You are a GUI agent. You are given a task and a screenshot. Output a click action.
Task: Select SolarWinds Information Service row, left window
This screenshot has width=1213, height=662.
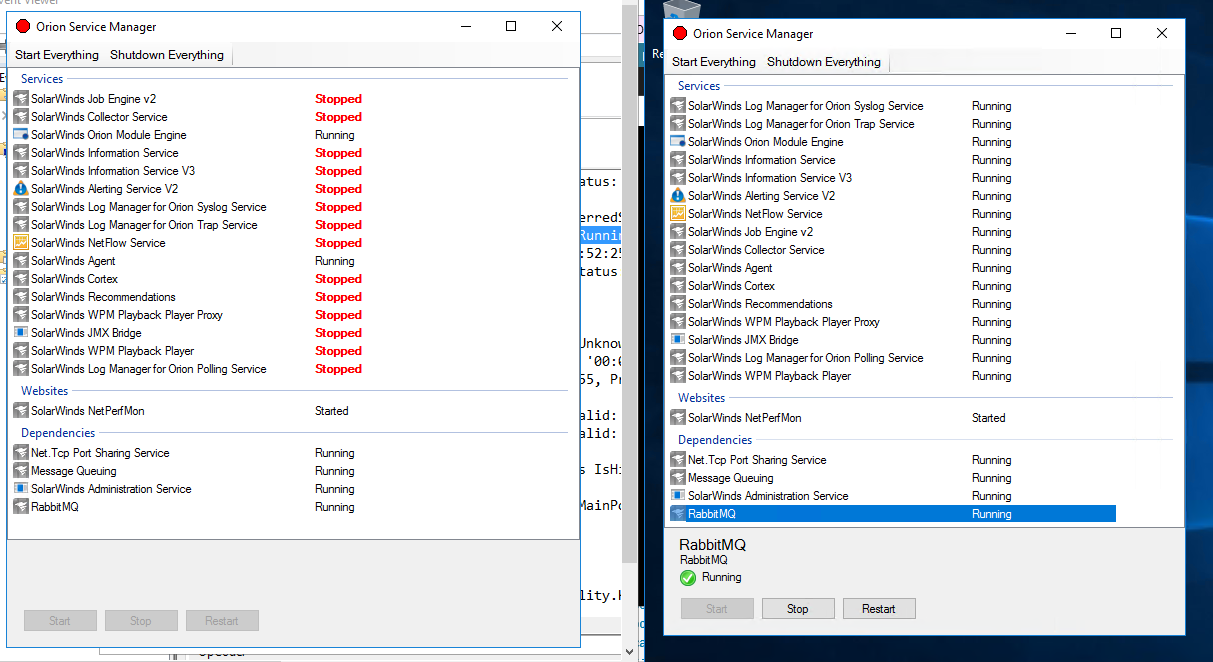tap(235, 153)
